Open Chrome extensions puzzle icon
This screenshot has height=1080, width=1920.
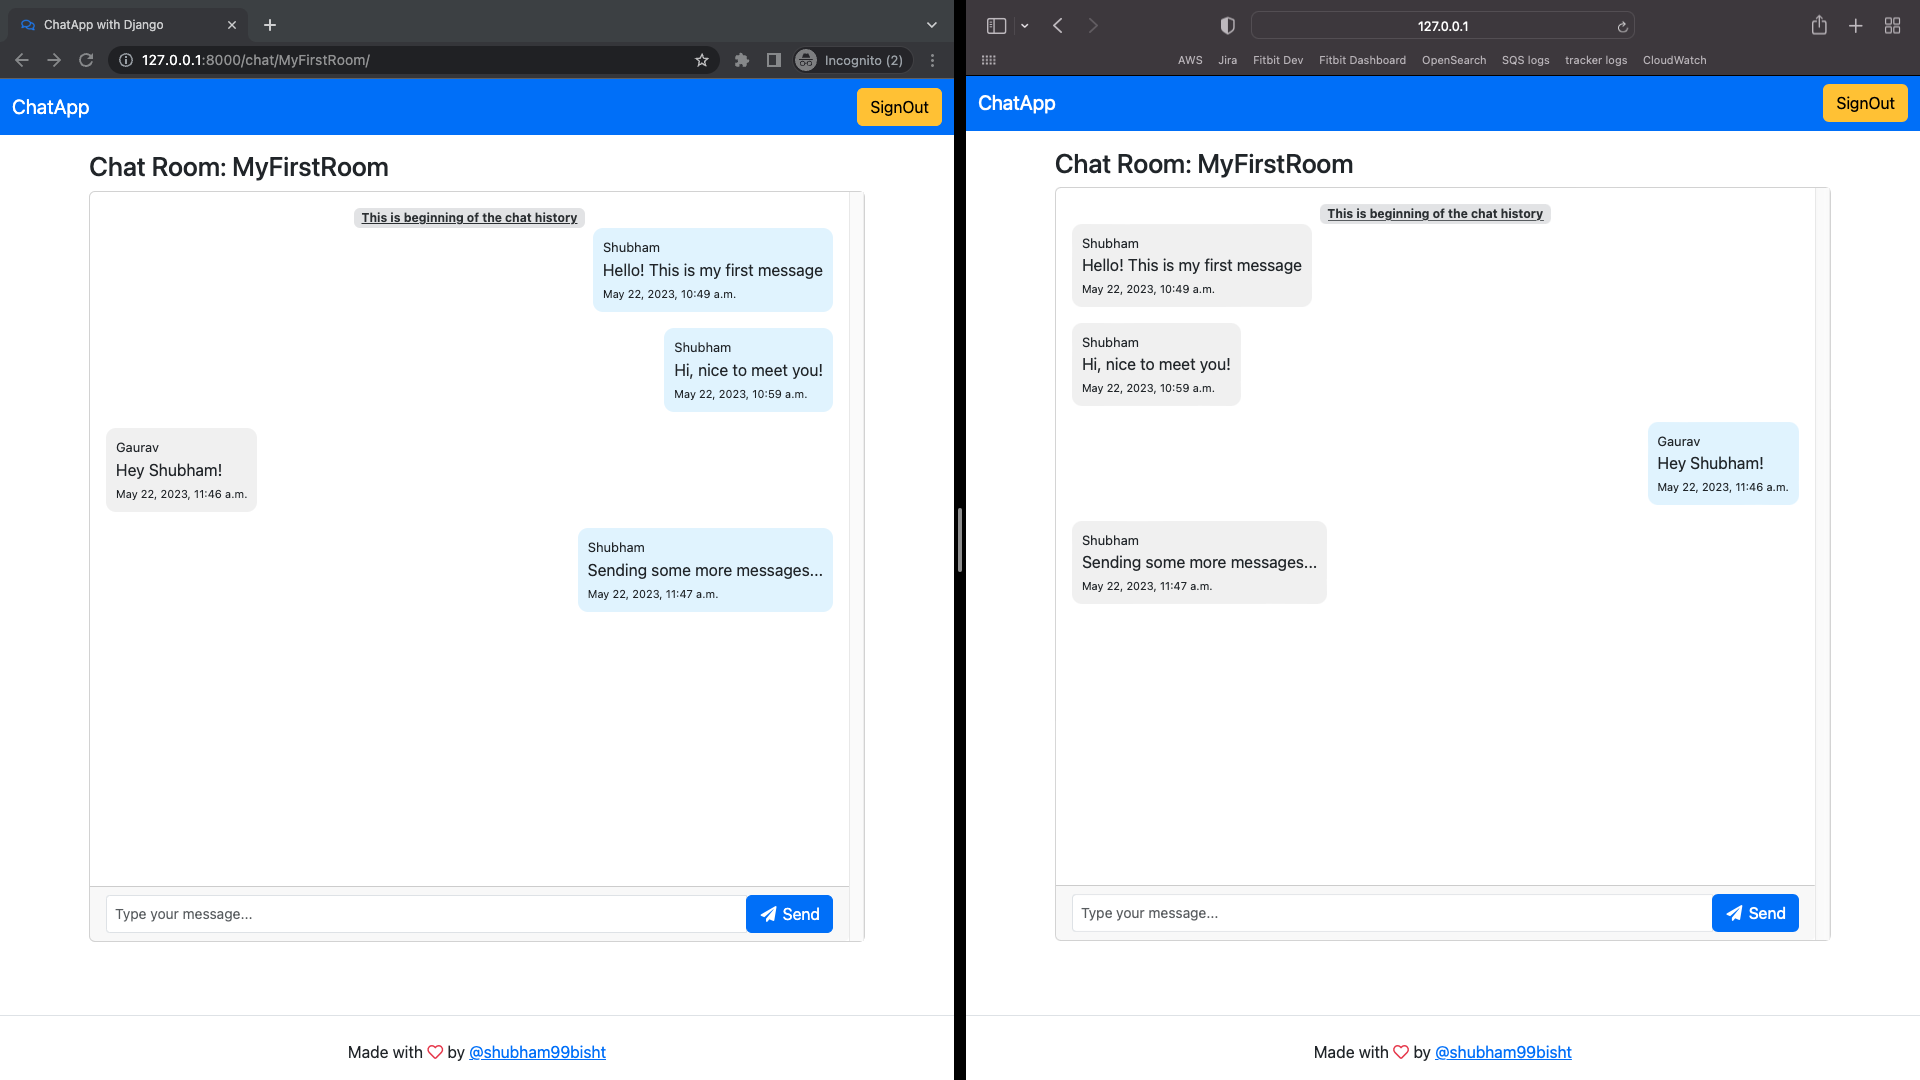pos(741,60)
